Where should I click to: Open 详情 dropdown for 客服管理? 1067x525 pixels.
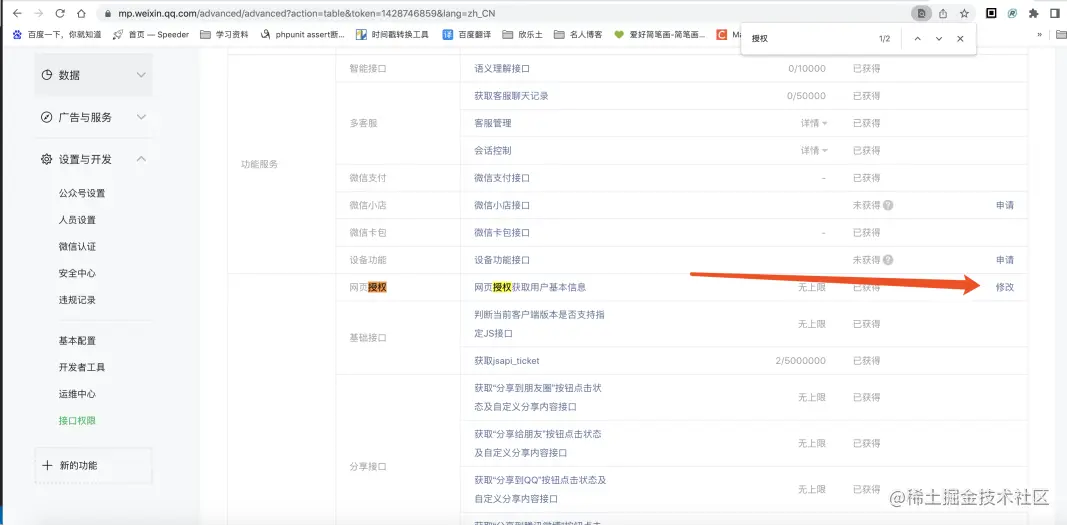[814, 123]
